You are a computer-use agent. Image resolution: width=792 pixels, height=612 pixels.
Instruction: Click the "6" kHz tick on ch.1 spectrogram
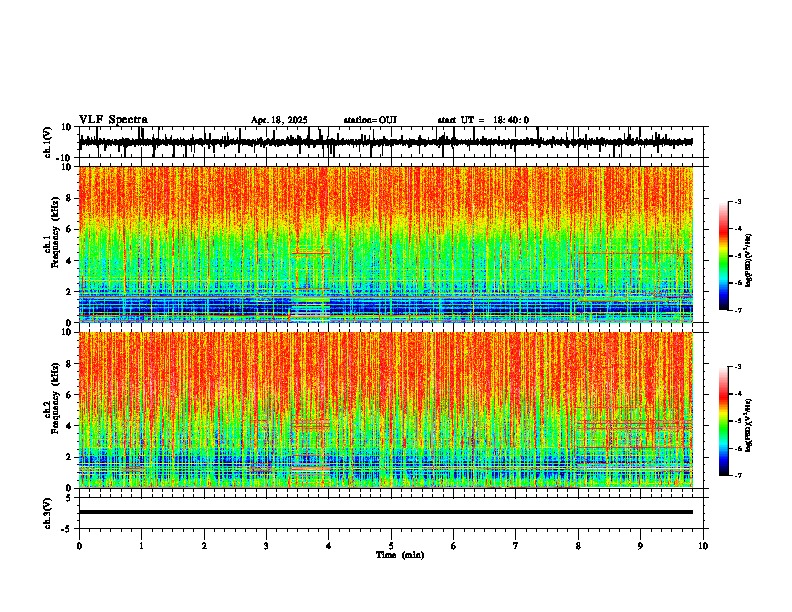pos(70,230)
